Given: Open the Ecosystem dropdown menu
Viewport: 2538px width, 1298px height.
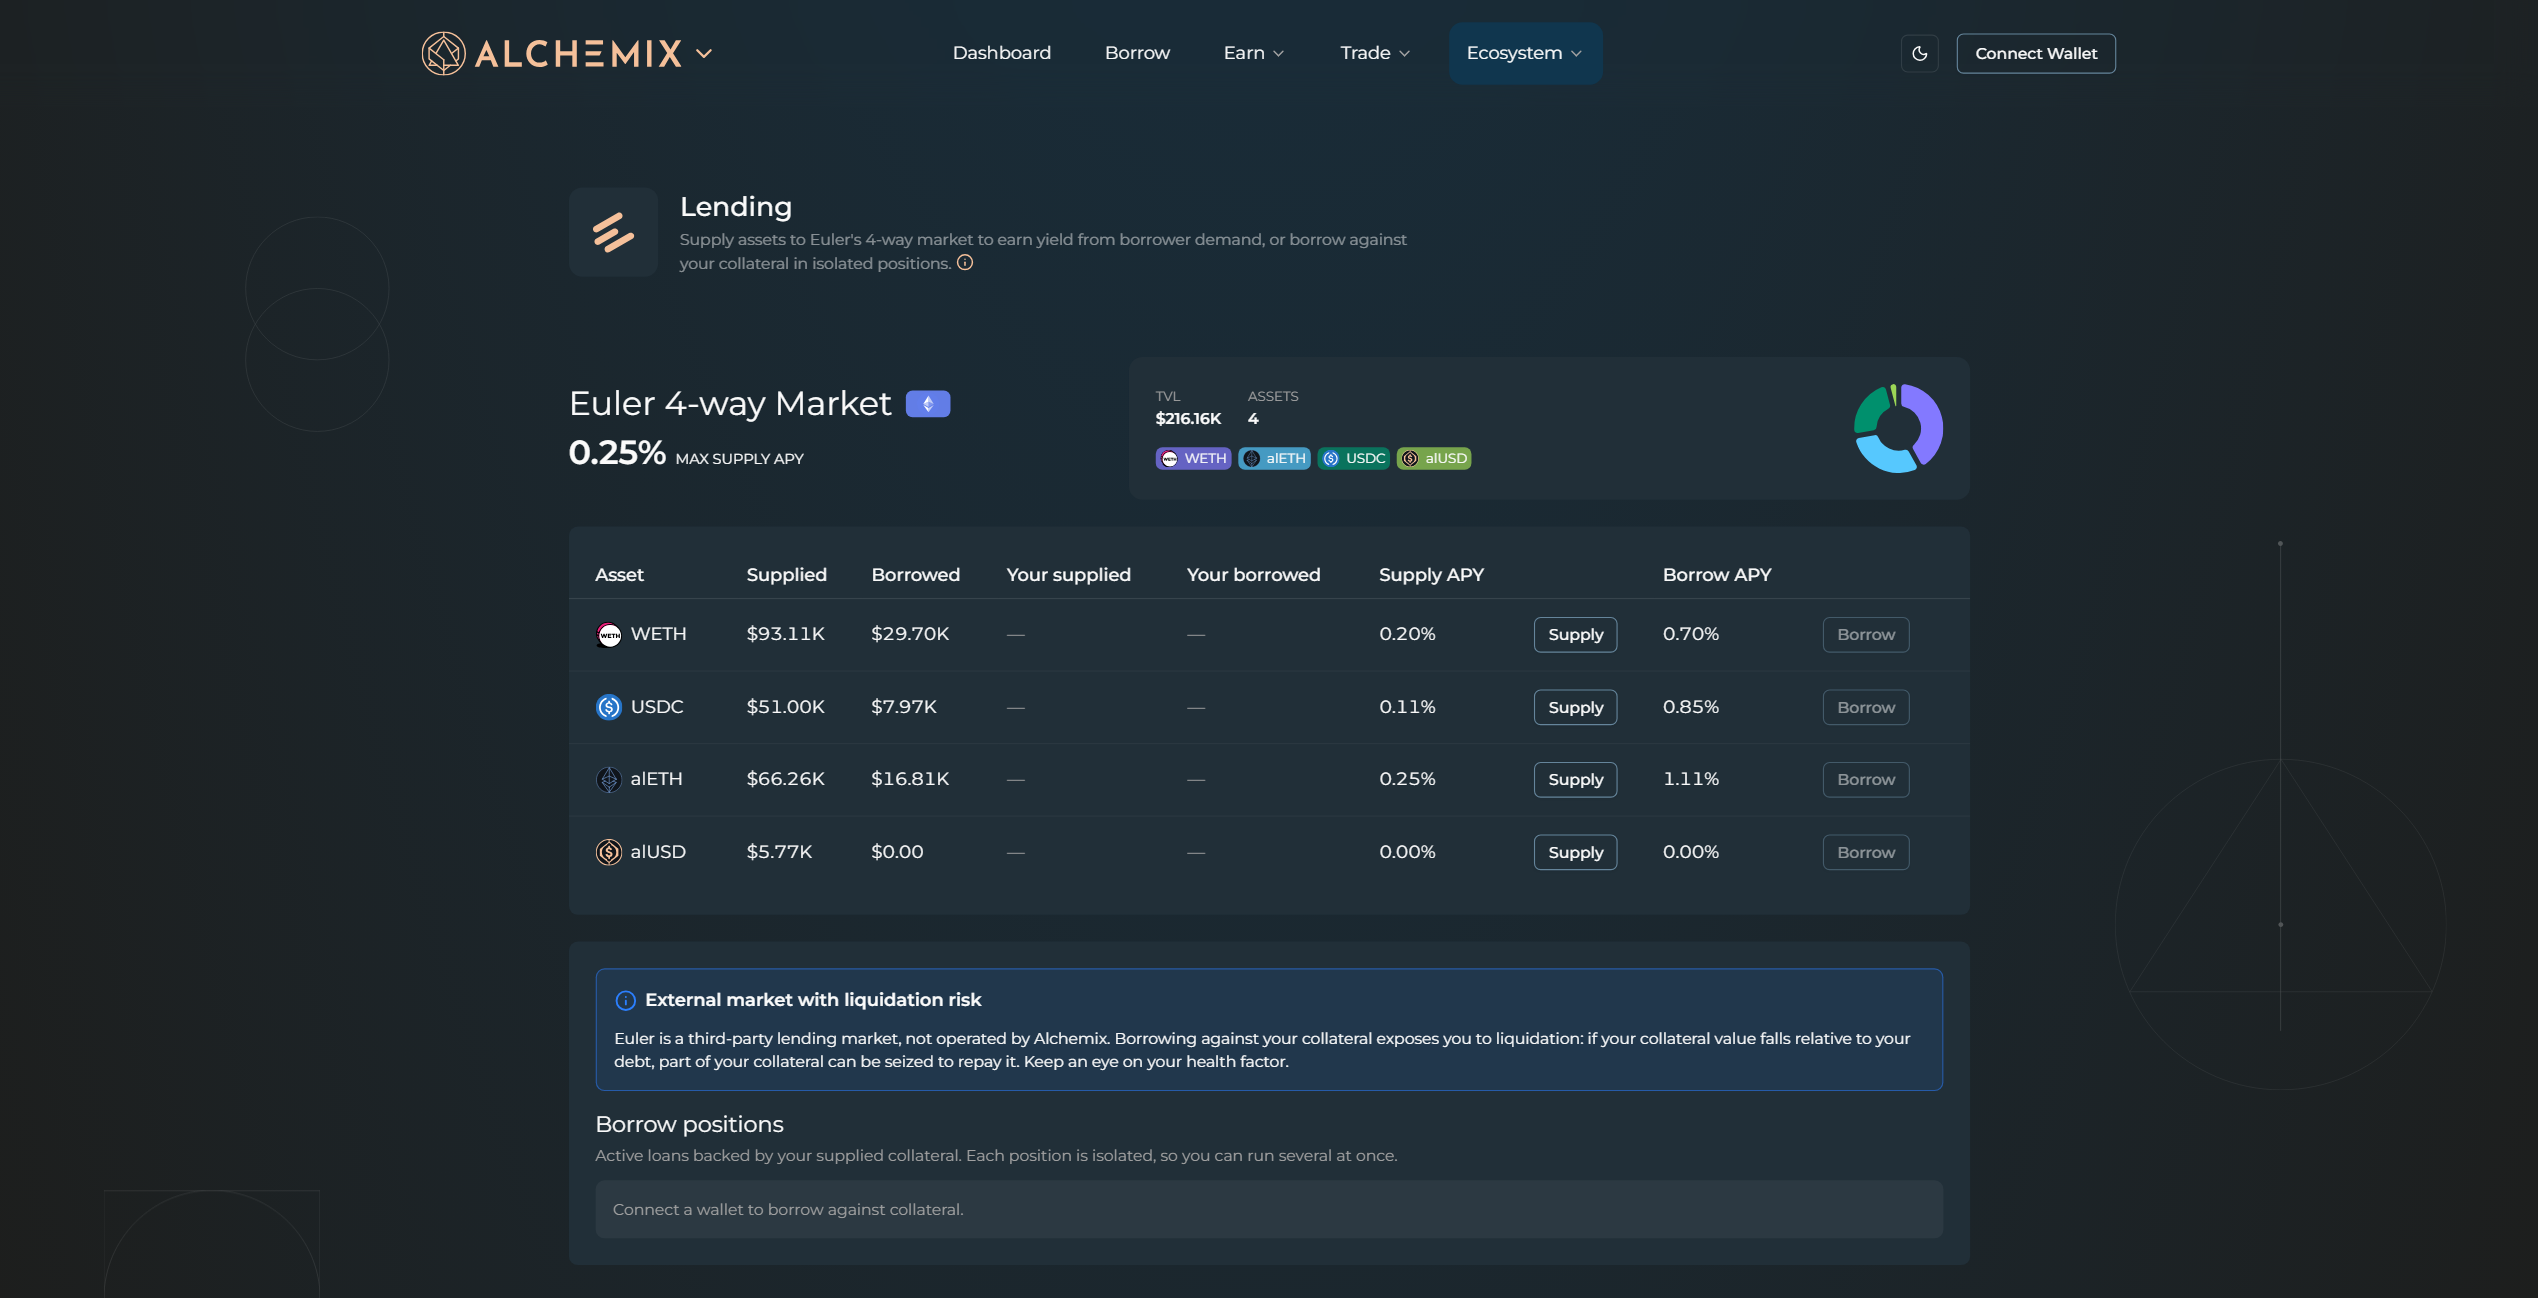Looking at the screenshot, I should coord(1525,53).
